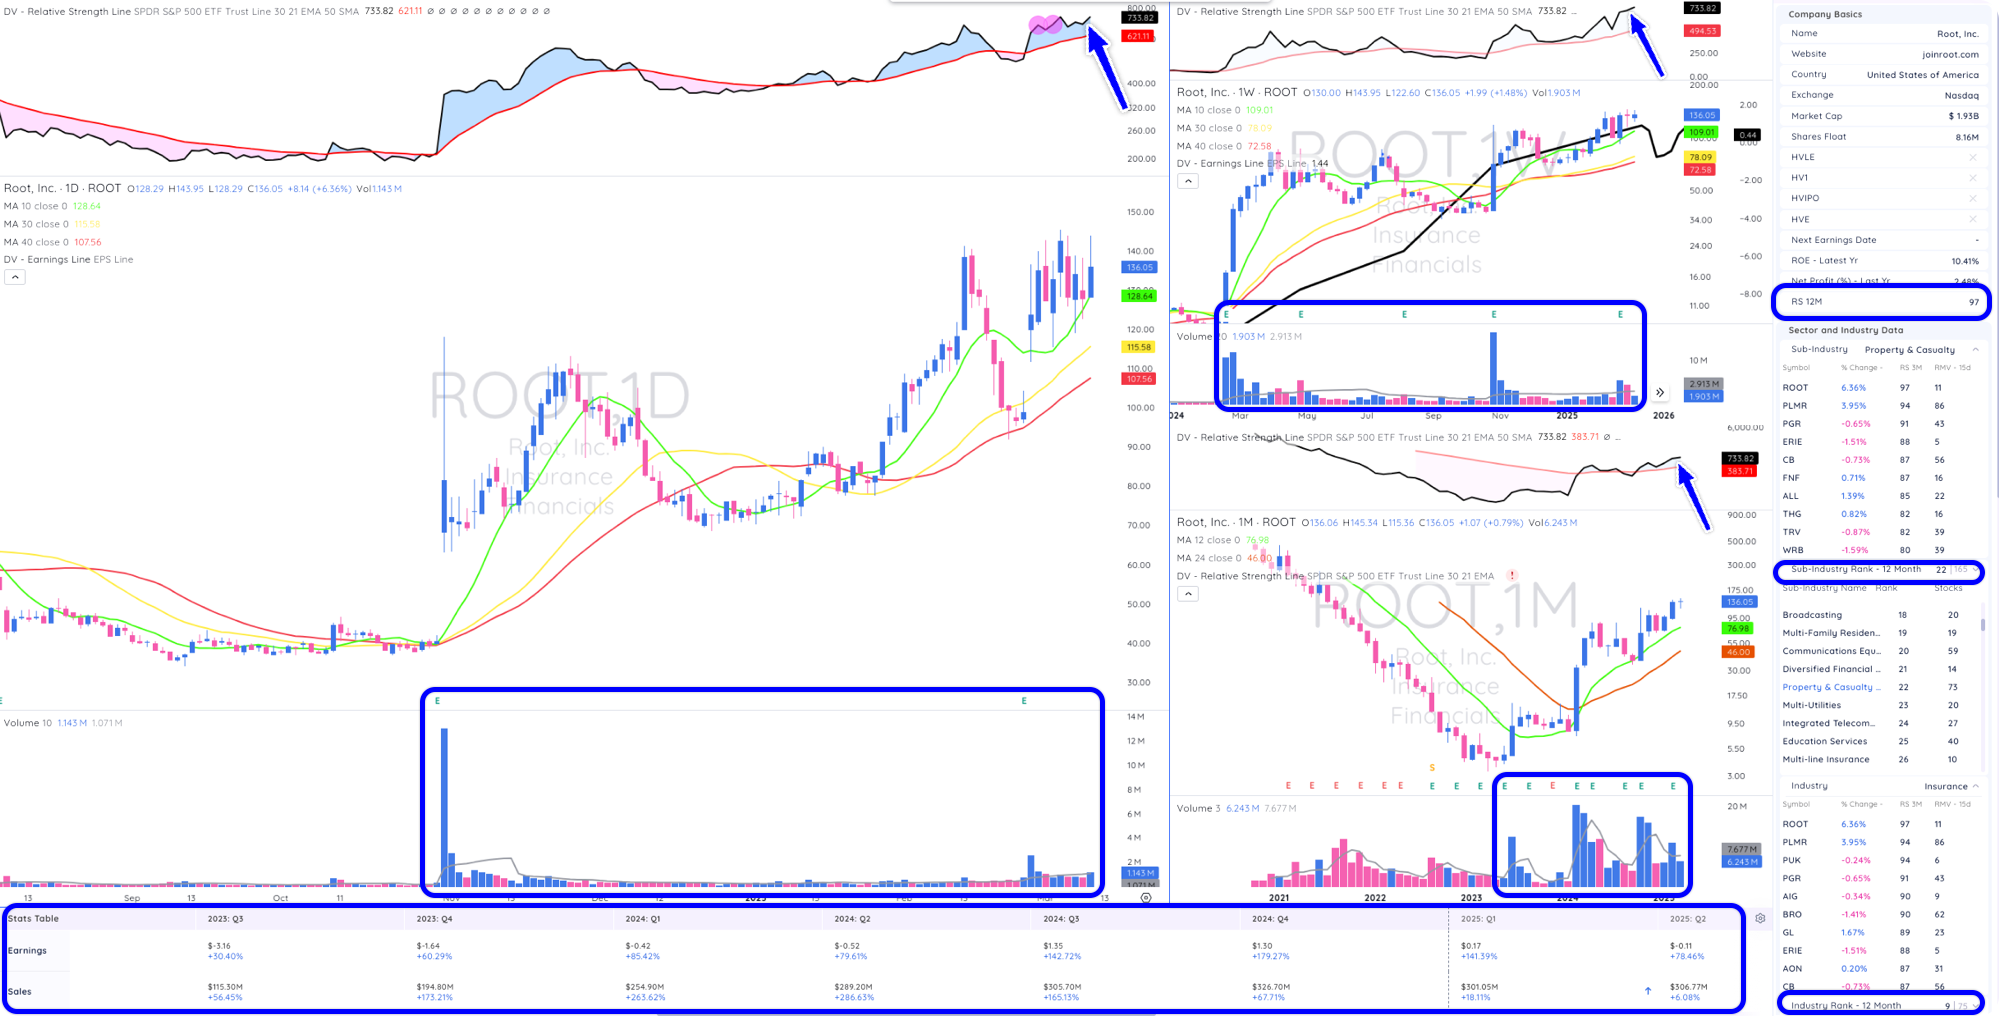2000x1016 pixels.
Task: Click the X icon in the HVE row
Action: pos(1972,219)
